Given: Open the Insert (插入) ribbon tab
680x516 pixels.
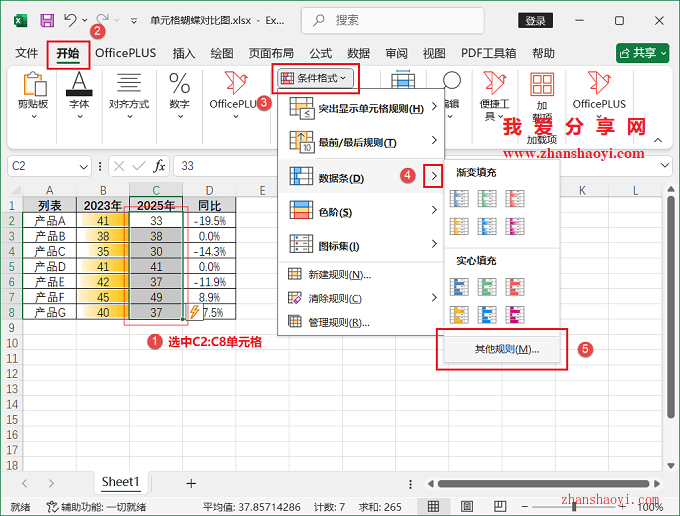Looking at the screenshot, I should [x=184, y=53].
